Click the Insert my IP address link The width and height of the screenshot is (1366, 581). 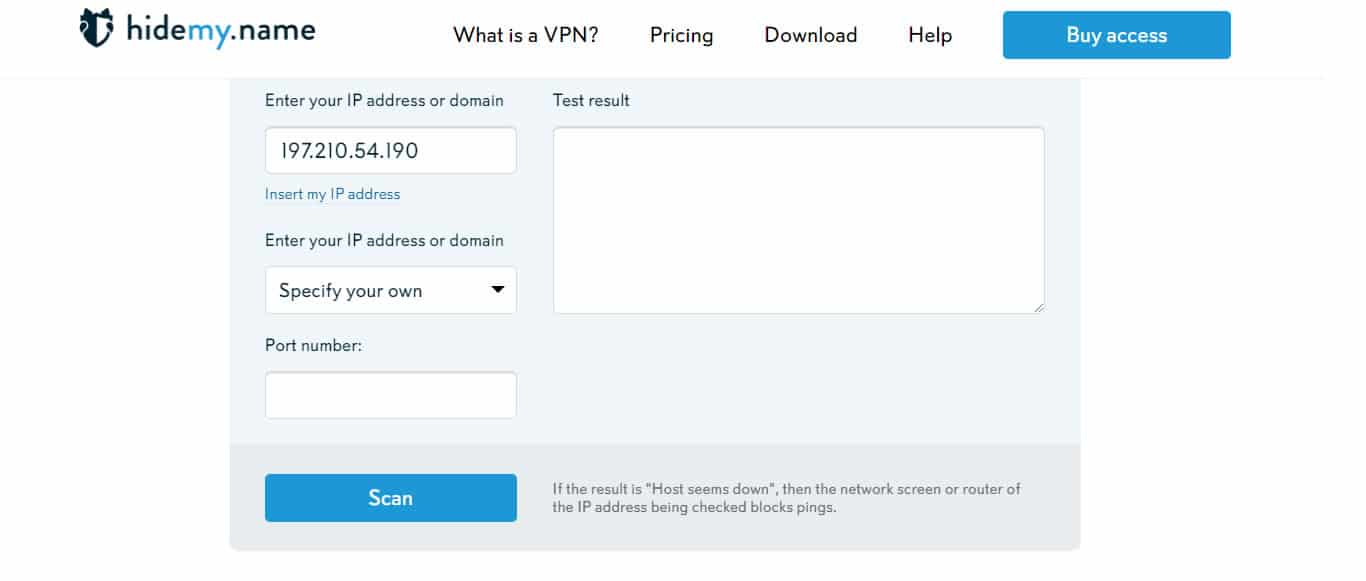(x=332, y=194)
